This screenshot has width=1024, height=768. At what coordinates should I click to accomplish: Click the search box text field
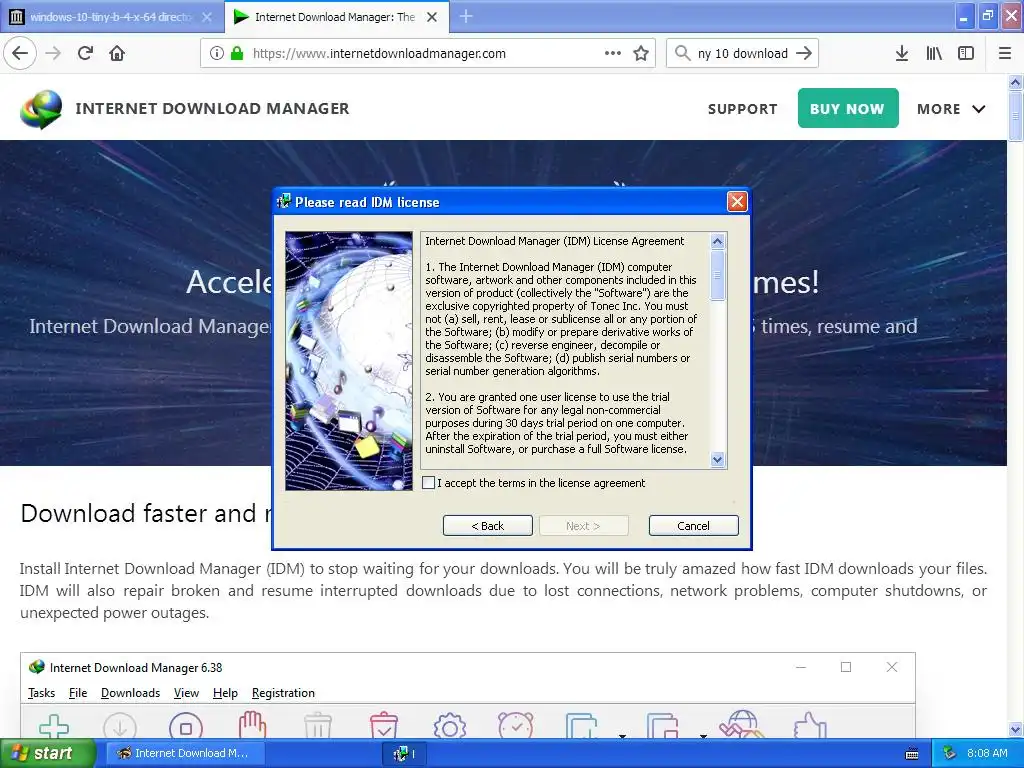(x=743, y=53)
